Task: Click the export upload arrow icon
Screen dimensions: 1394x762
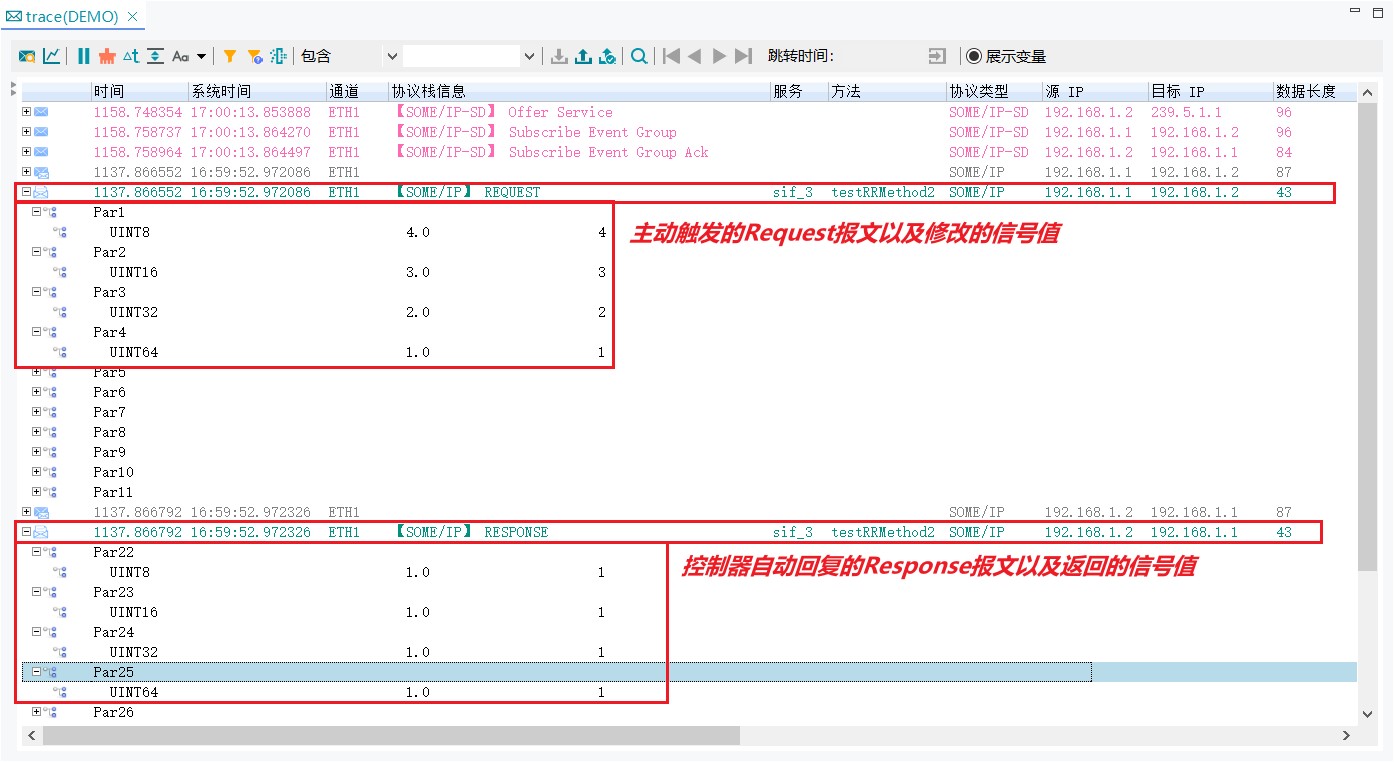Action: (x=584, y=57)
